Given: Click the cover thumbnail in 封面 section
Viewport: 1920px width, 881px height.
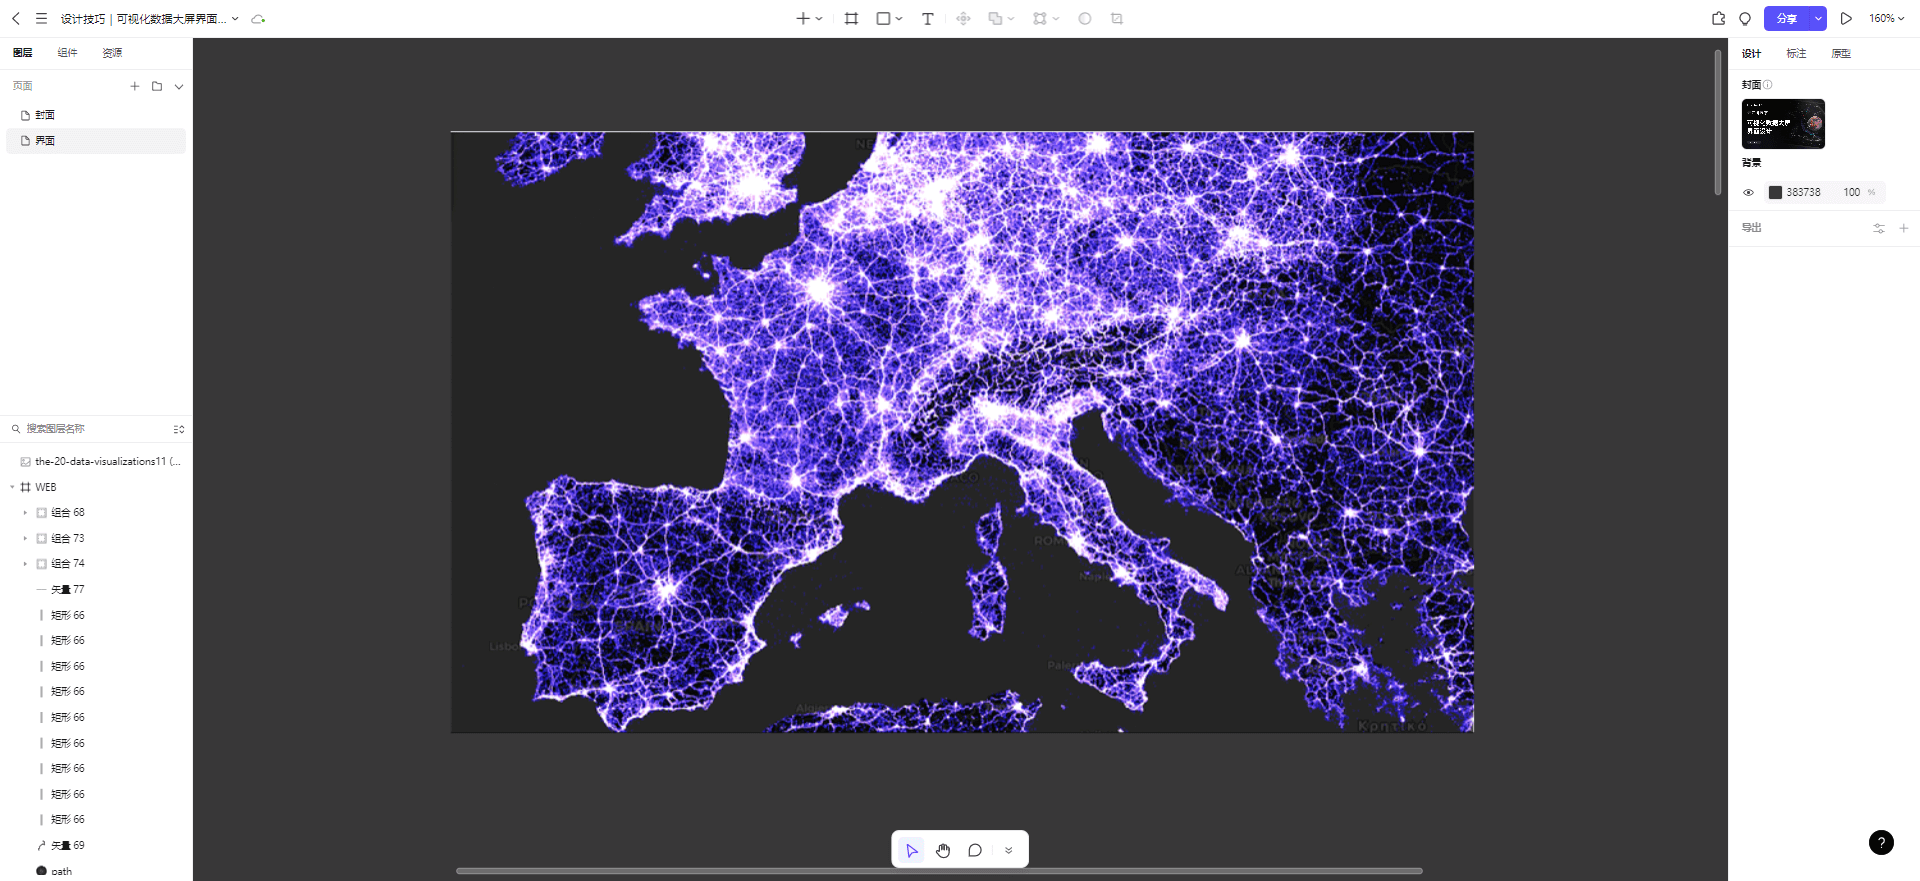Looking at the screenshot, I should click(x=1783, y=124).
